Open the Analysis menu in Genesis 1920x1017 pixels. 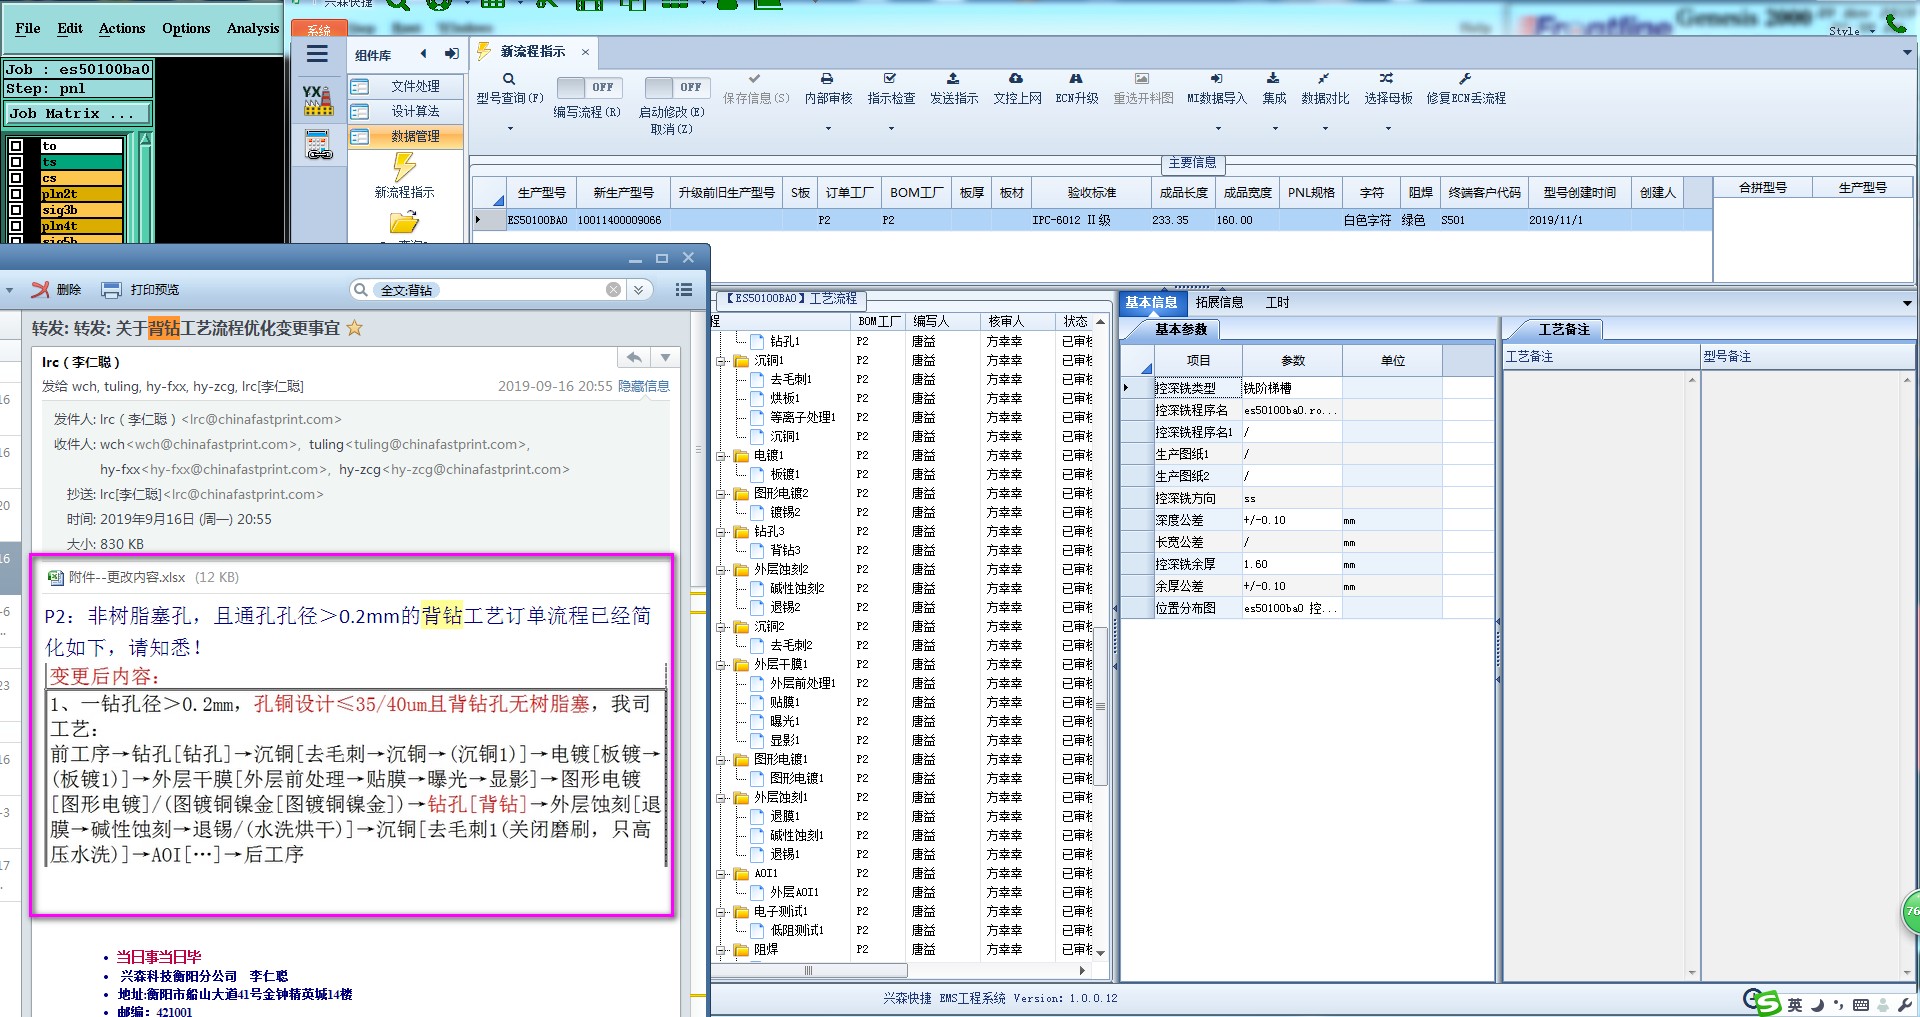[x=253, y=28]
